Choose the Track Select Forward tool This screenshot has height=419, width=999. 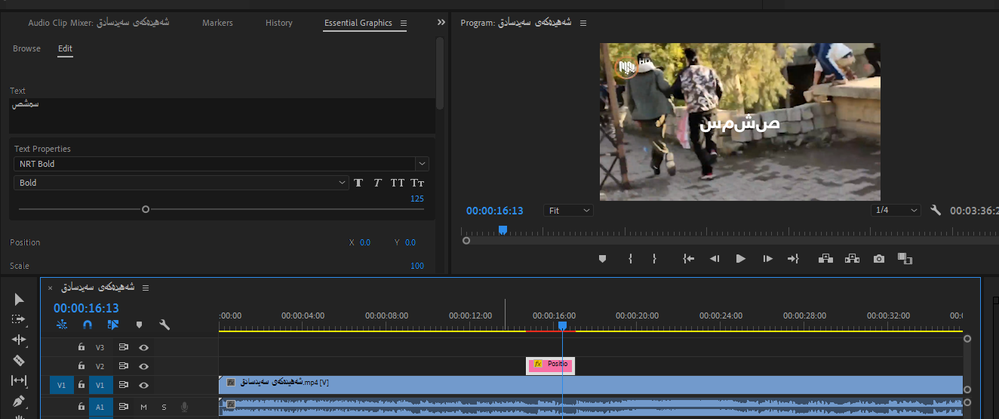click(x=18, y=319)
